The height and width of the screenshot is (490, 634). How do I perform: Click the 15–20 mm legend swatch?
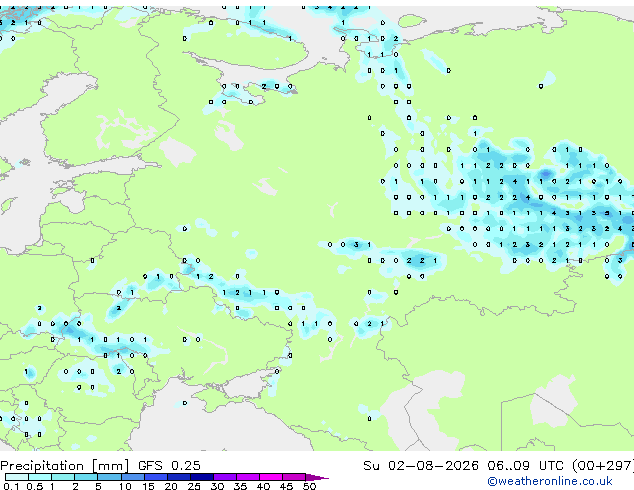[155, 477]
